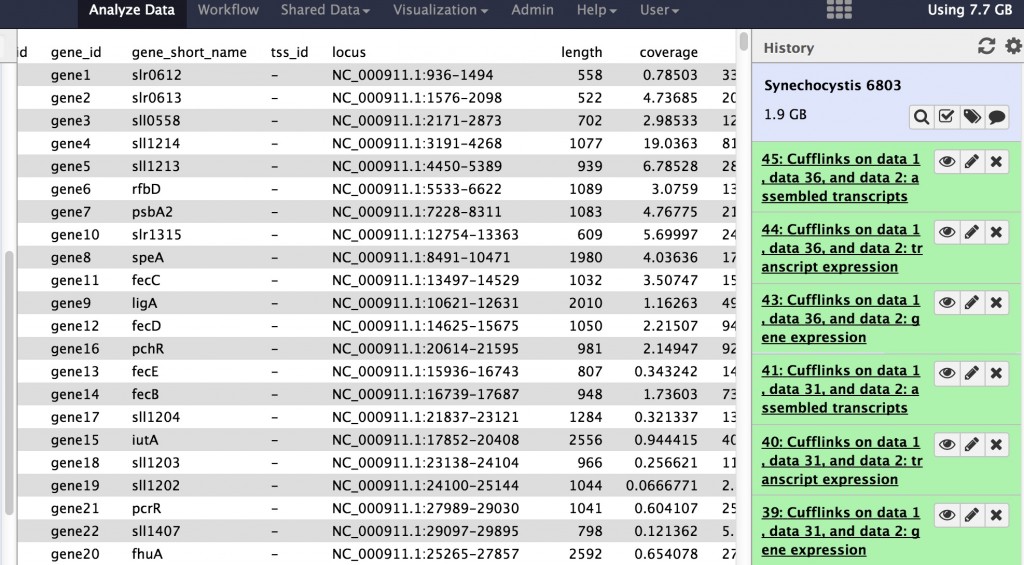Open history options gear menu
The height and width of the screenshot is (565, 1024).
[1013, 47]
